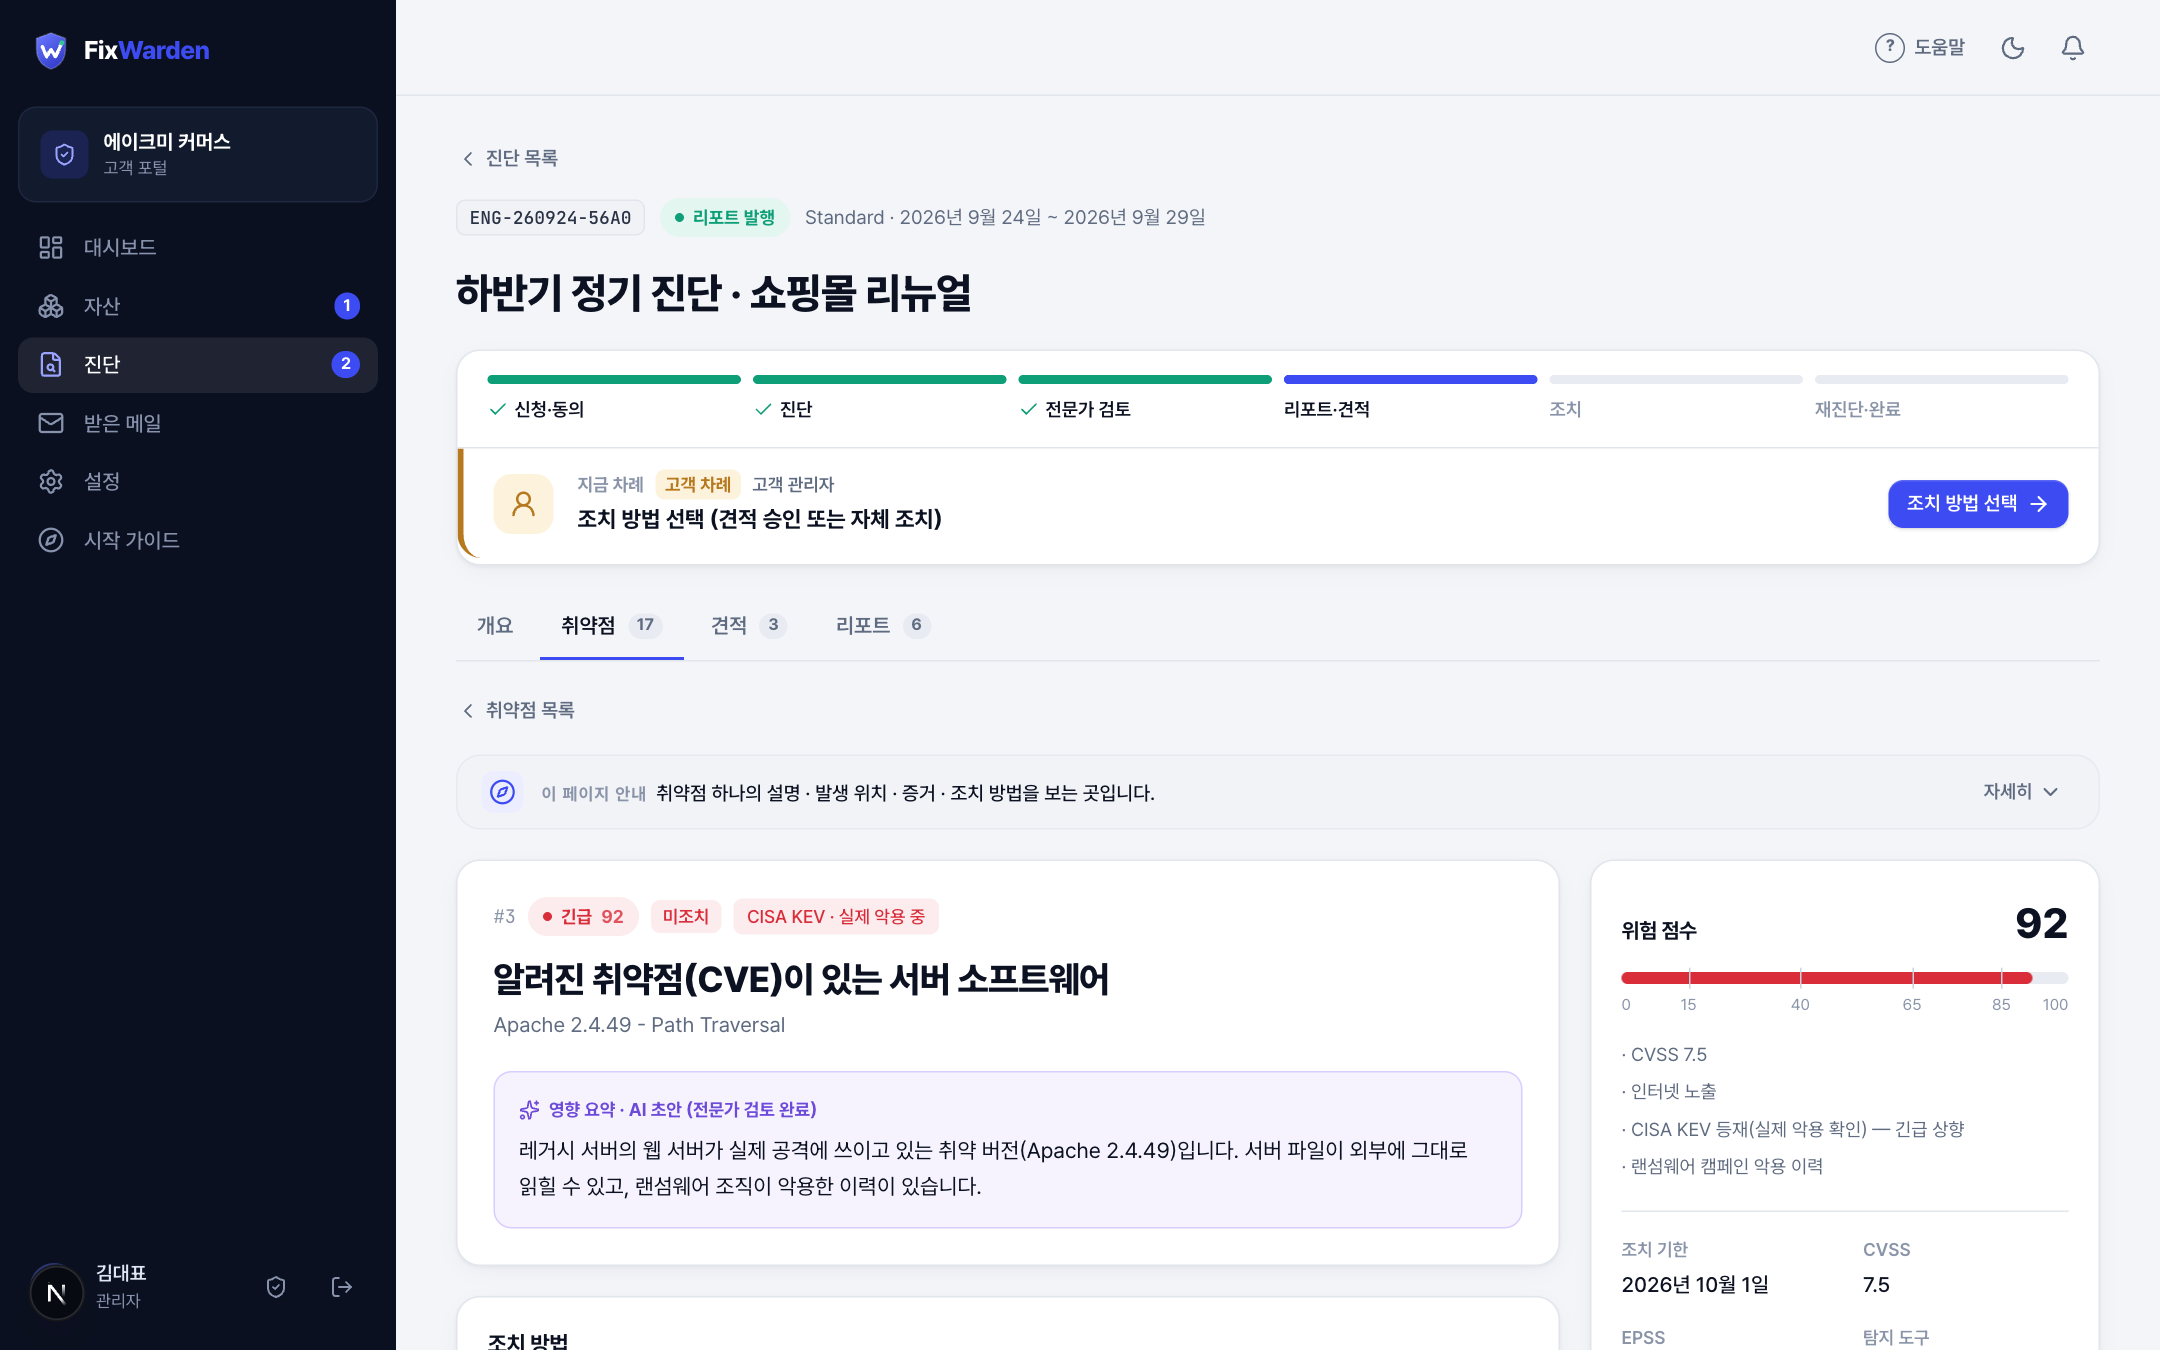Switch to the 리포트 tab
Screen dimensions: 2160x1350
(x=883, y=625)
